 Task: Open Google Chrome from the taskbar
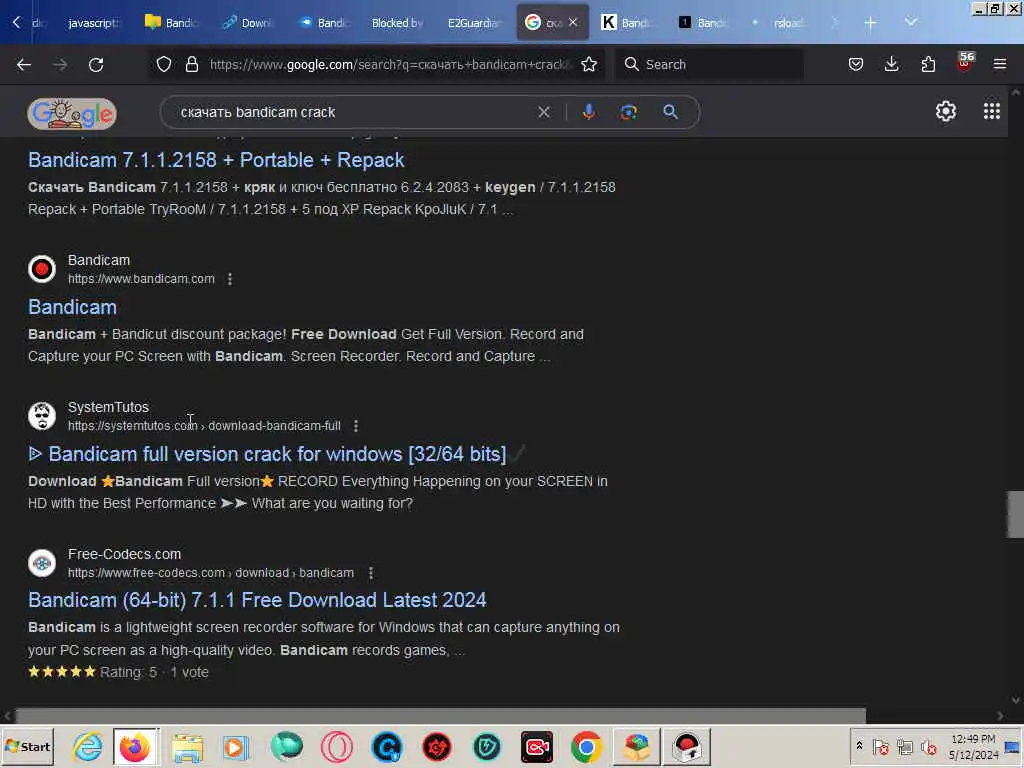click(586, 746)
